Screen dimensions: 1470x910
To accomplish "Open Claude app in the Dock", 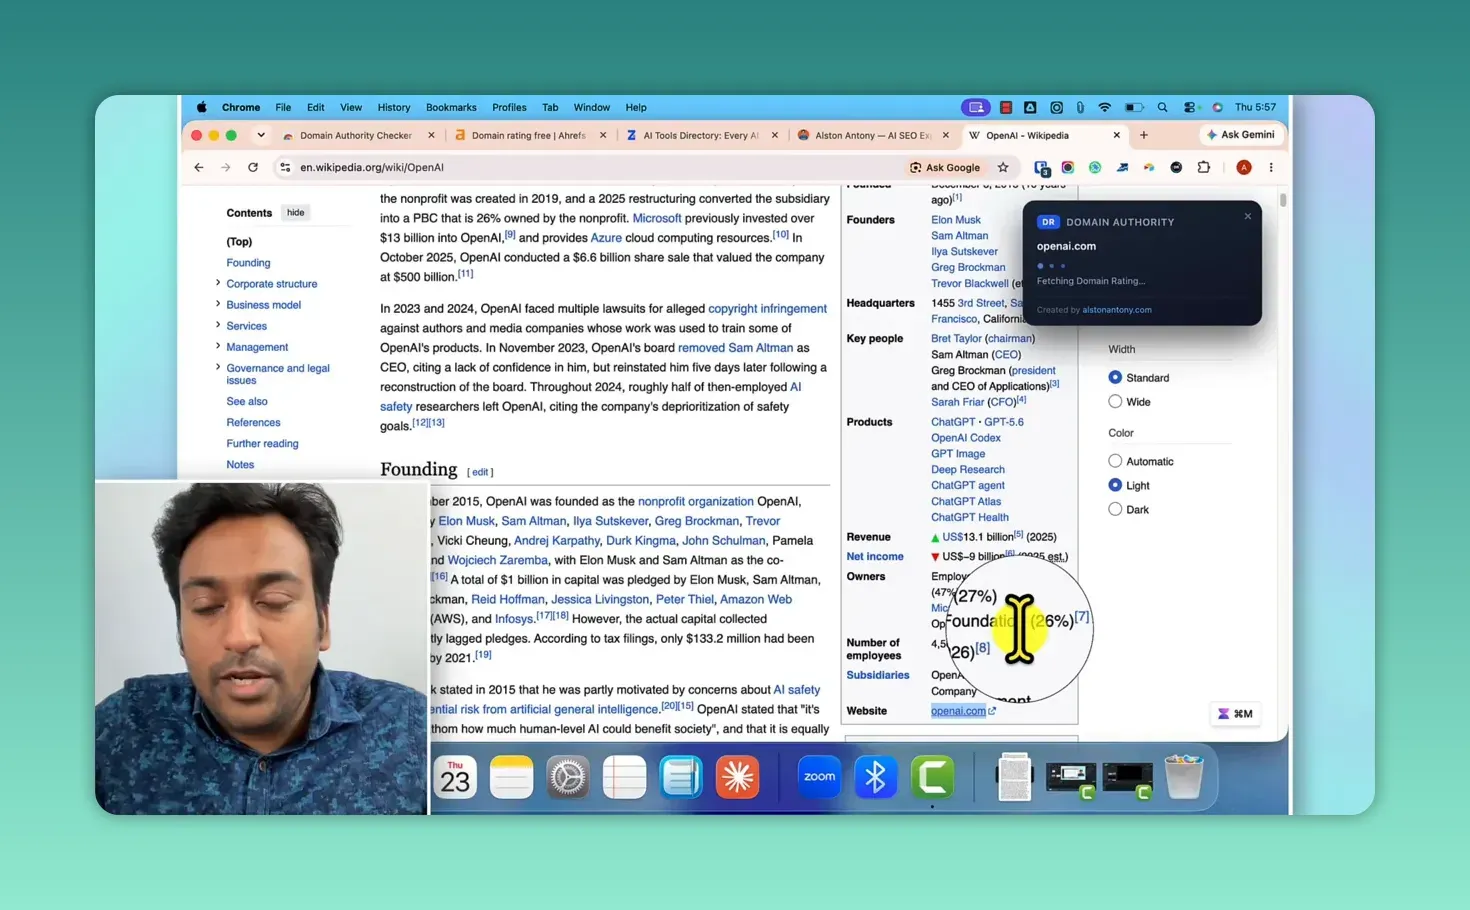I will coord(737,777).
